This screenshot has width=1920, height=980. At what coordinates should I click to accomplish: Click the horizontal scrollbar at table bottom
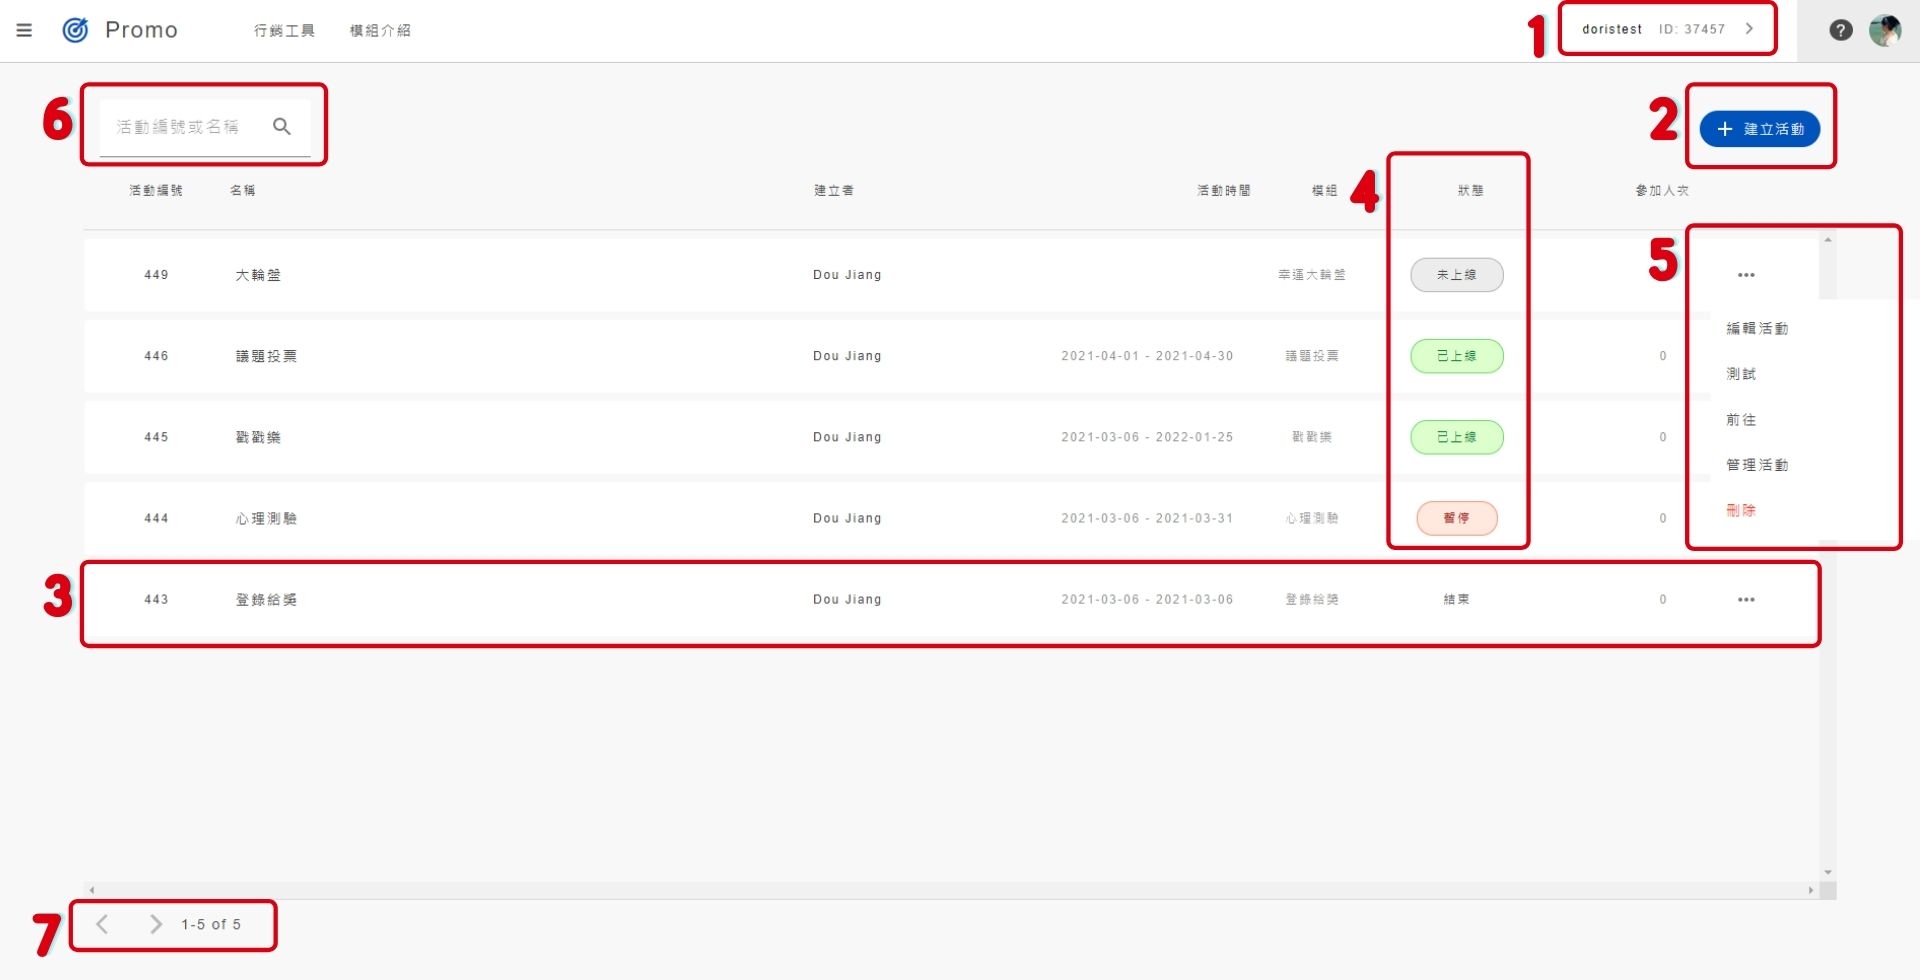tap(950, 889)
